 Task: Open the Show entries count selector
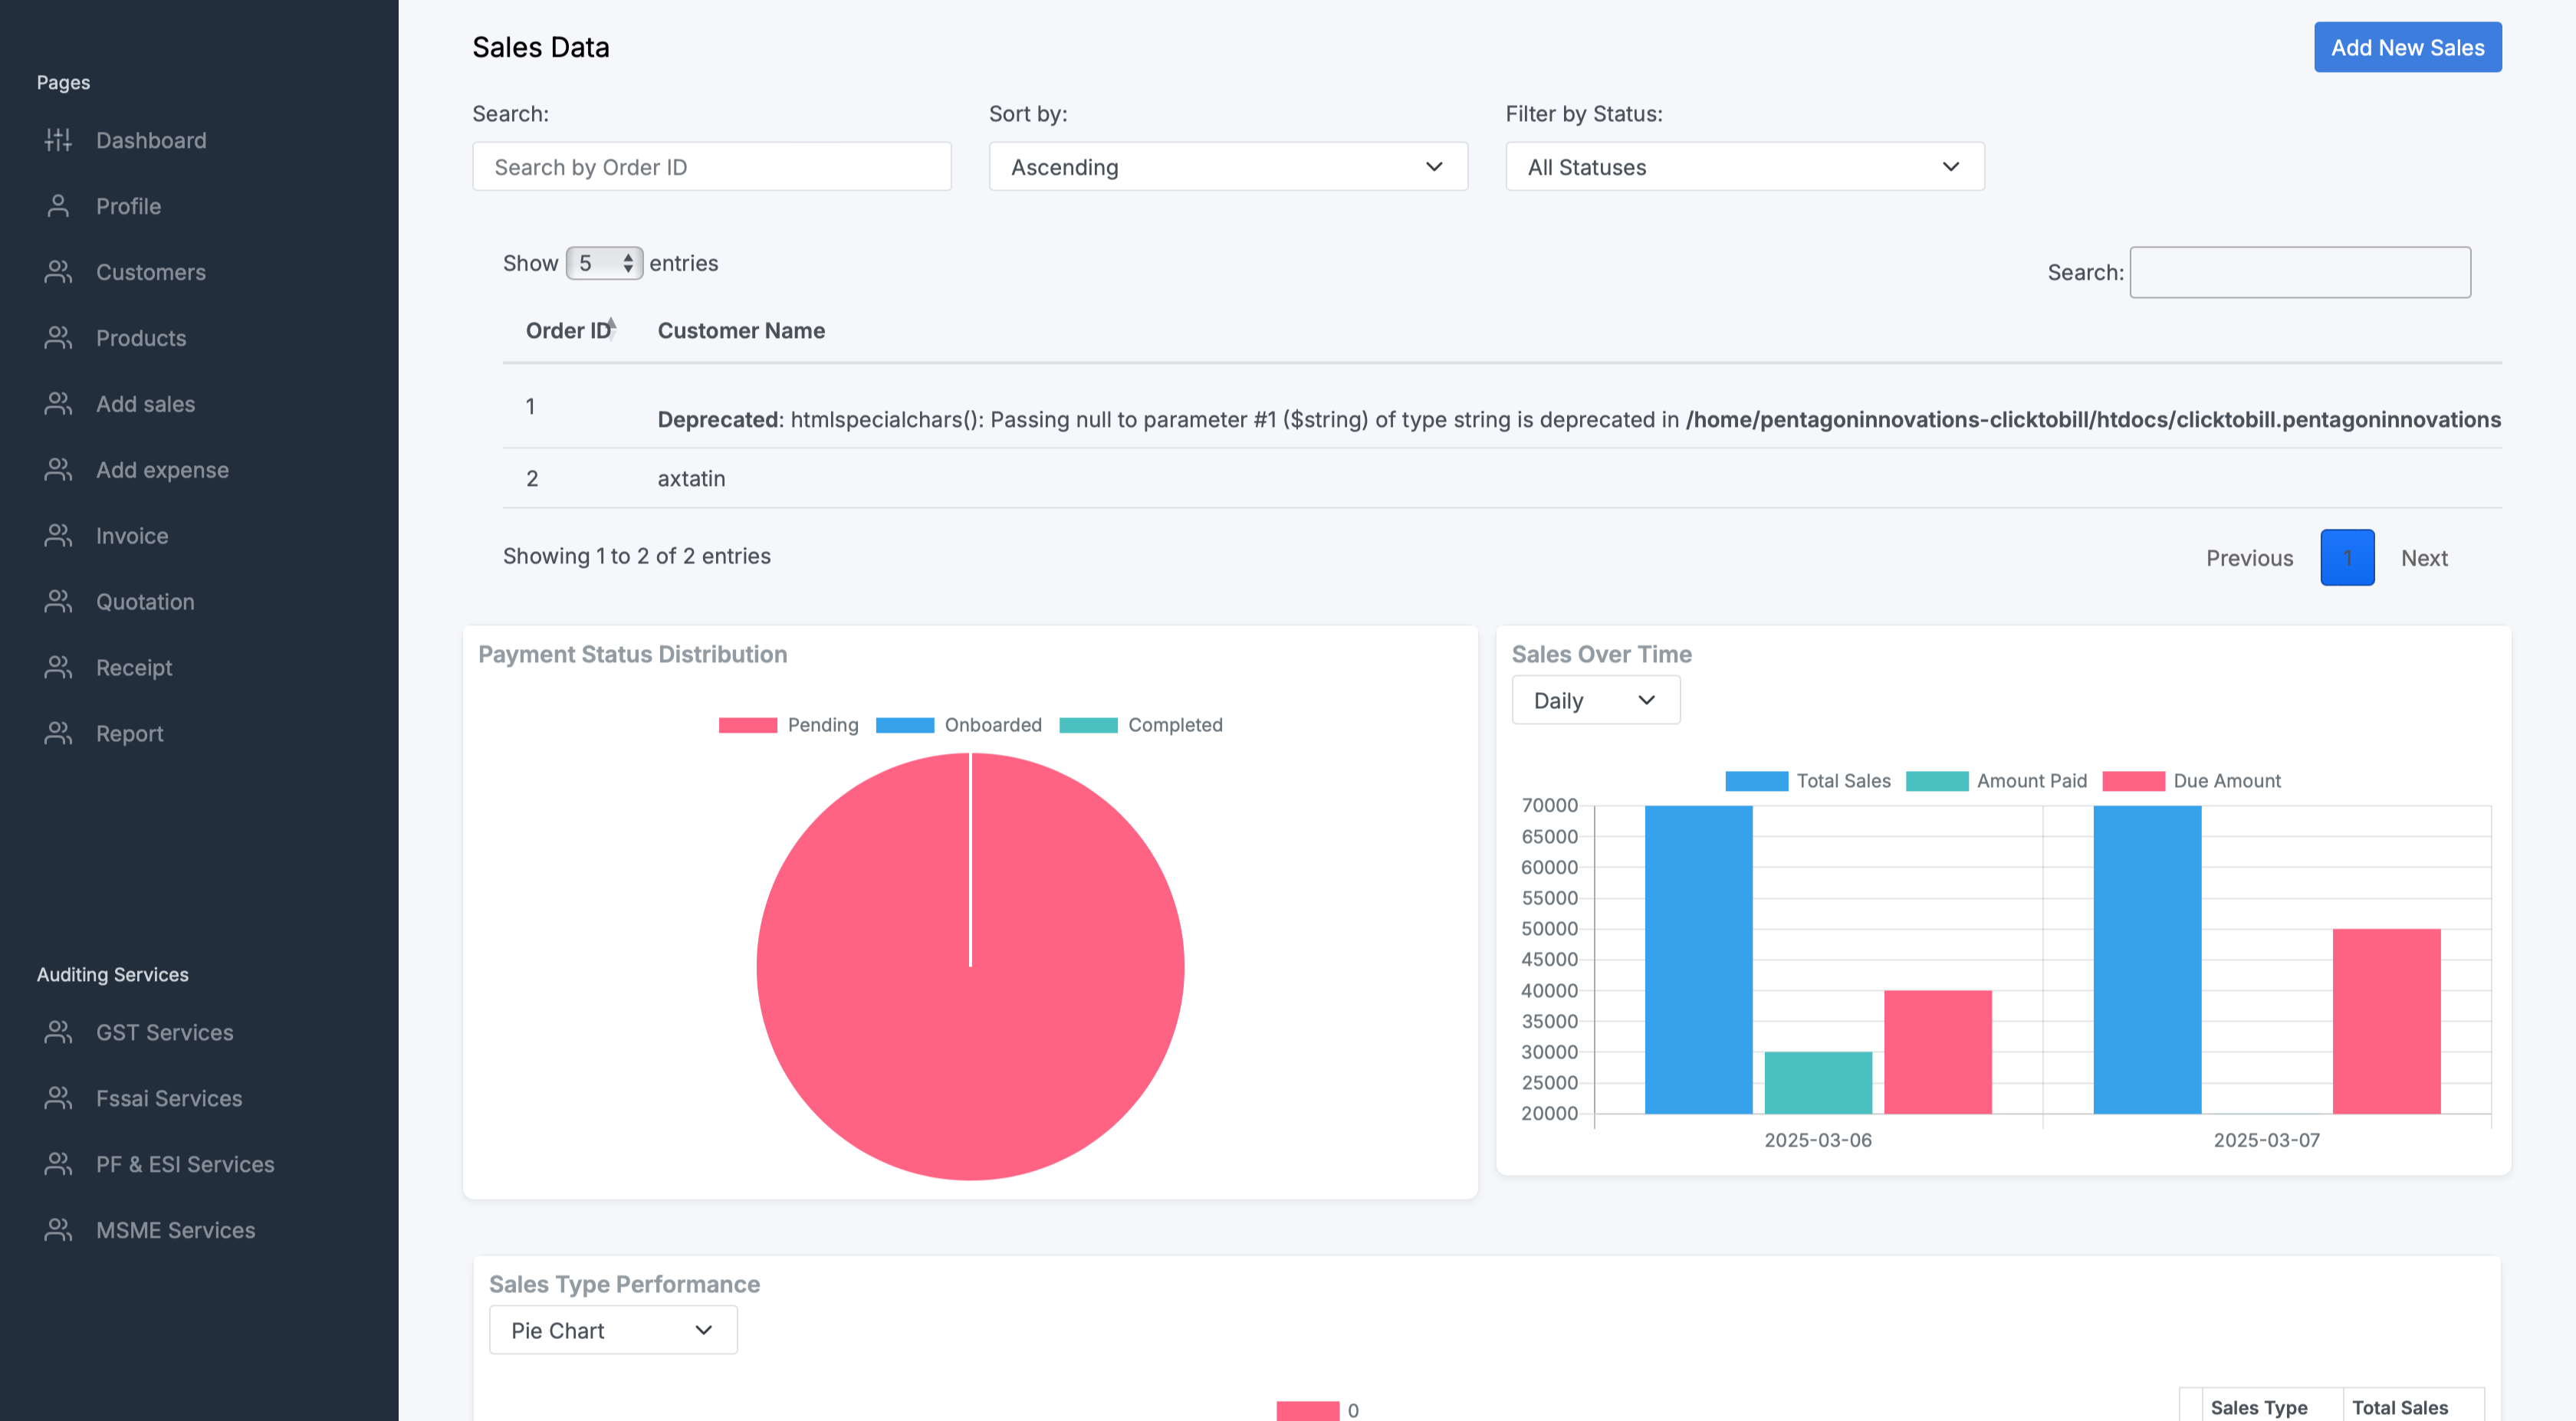[604, 263]
